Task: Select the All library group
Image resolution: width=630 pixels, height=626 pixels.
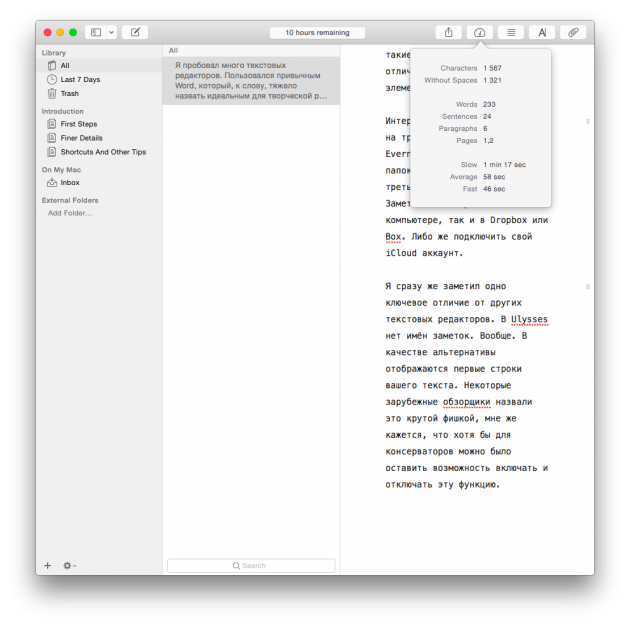Action: point(65,65)
